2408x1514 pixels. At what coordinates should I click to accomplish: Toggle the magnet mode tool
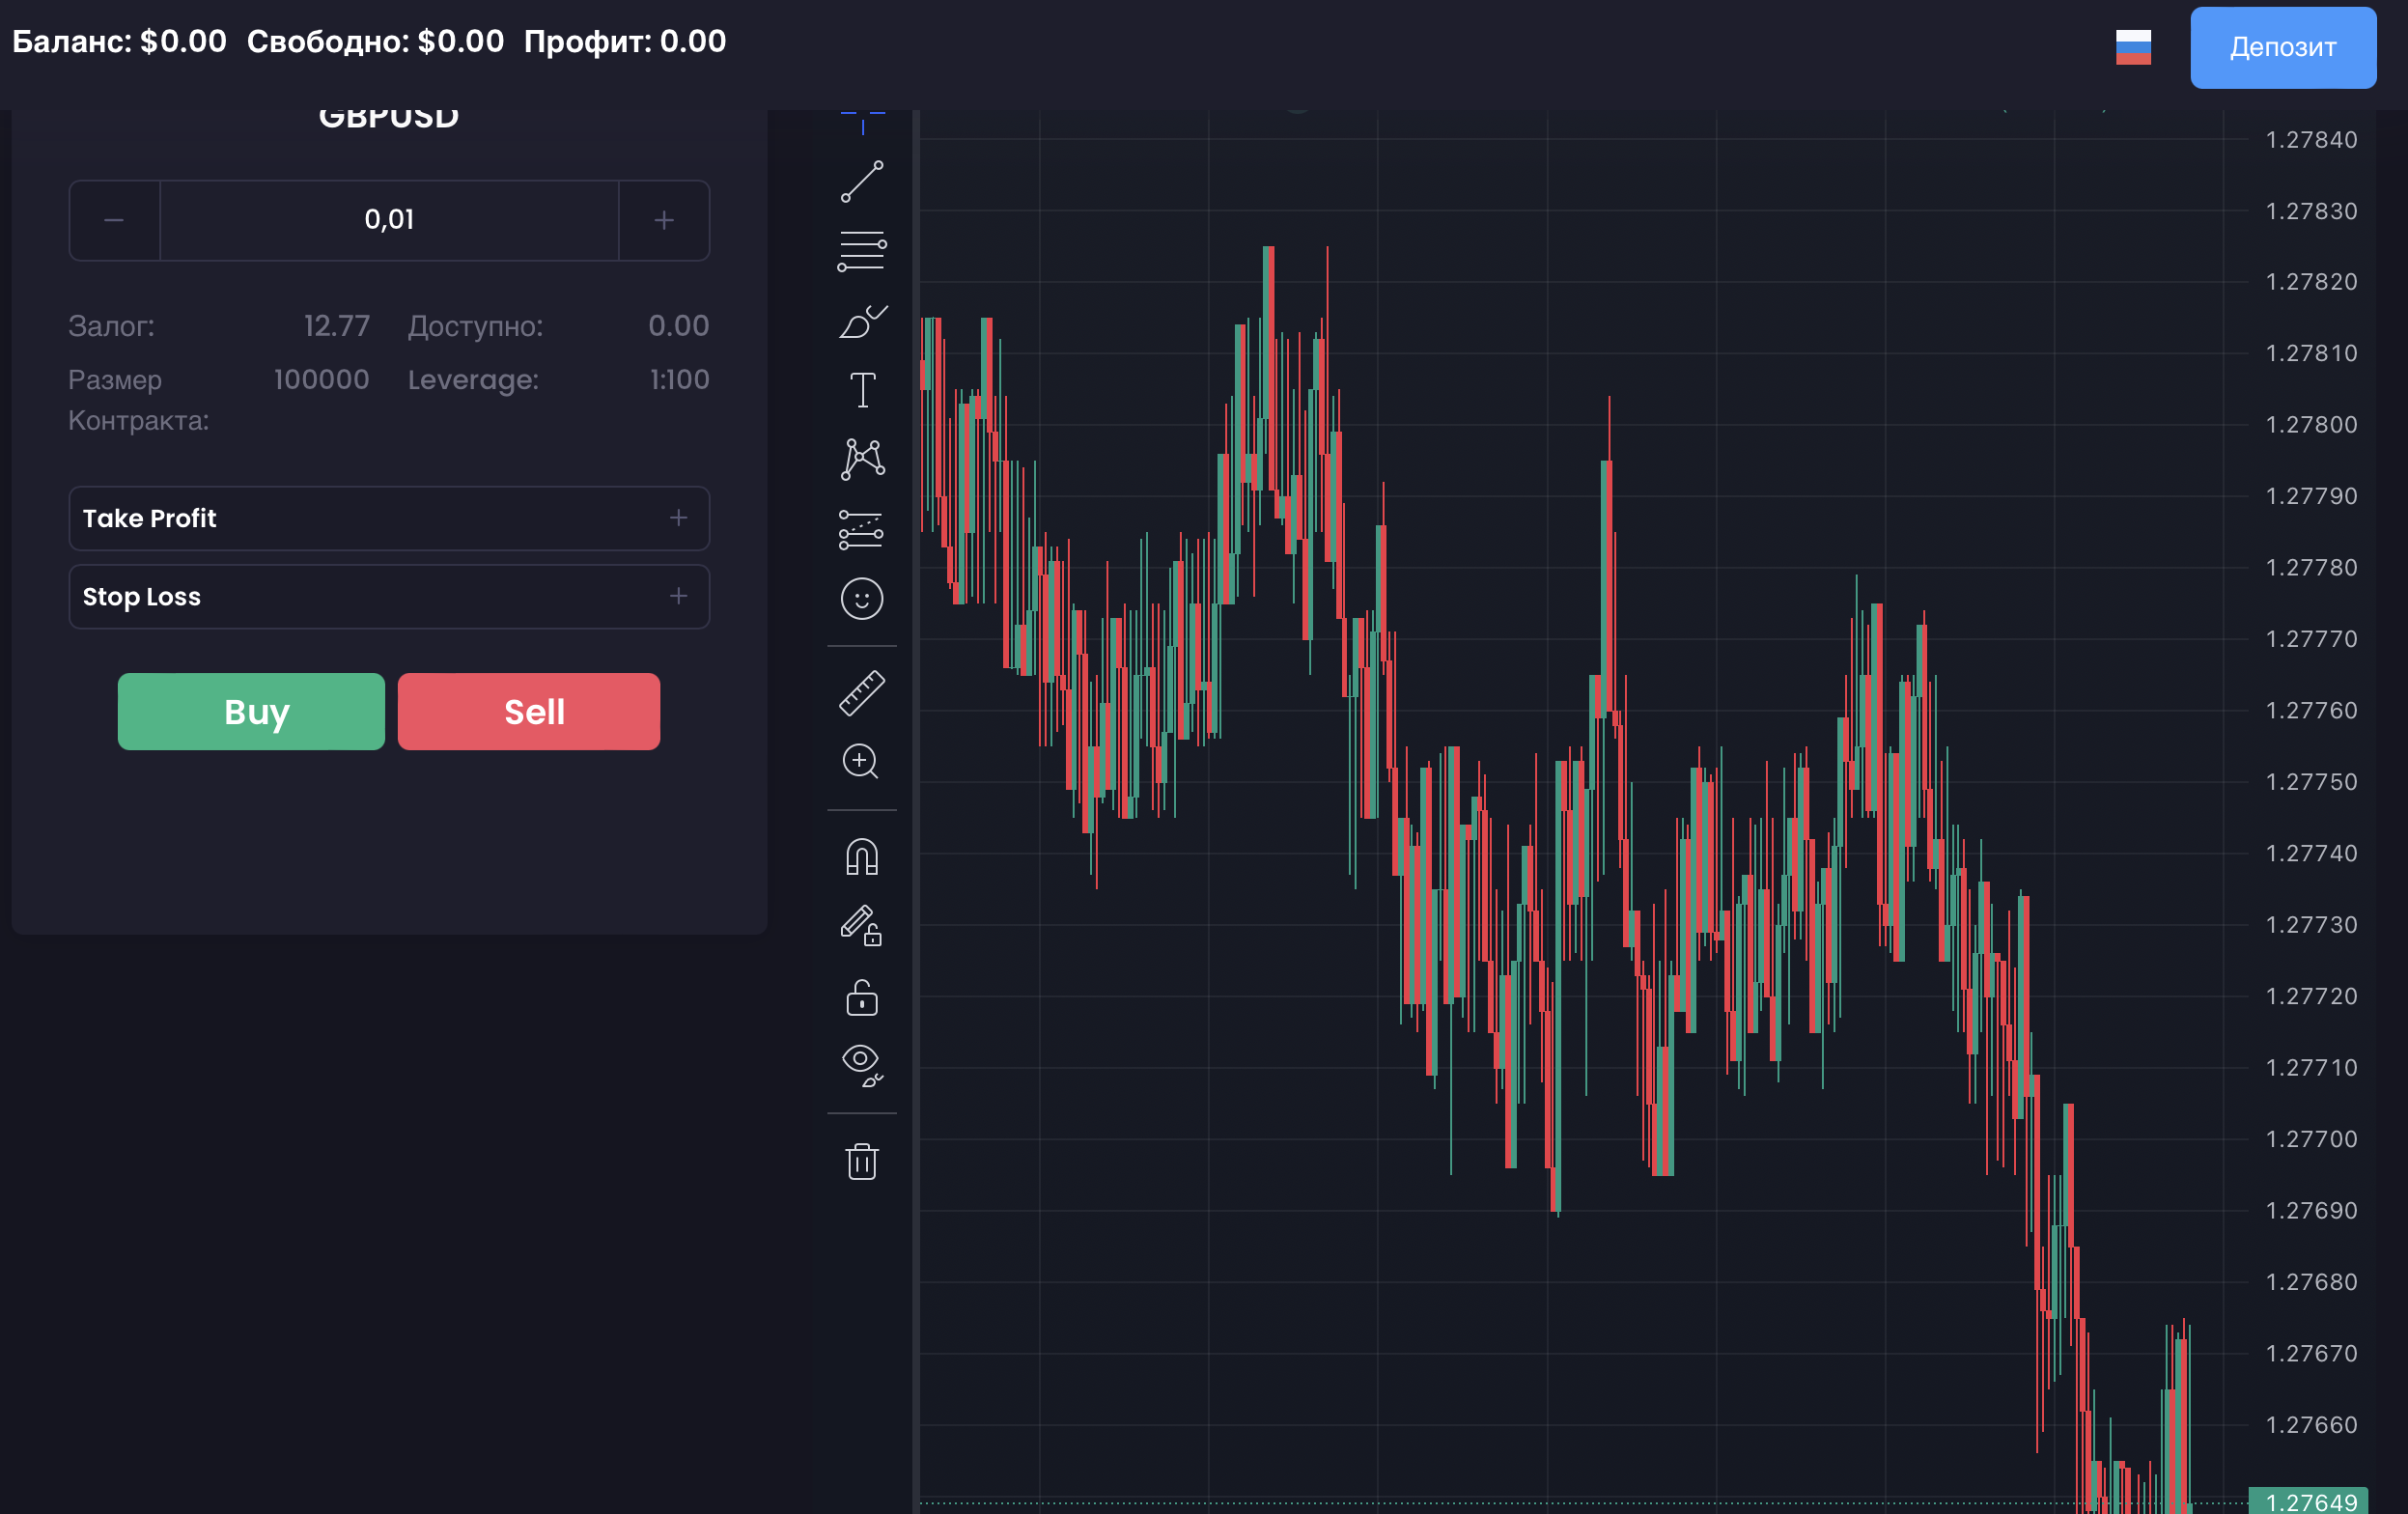point(862,857)
